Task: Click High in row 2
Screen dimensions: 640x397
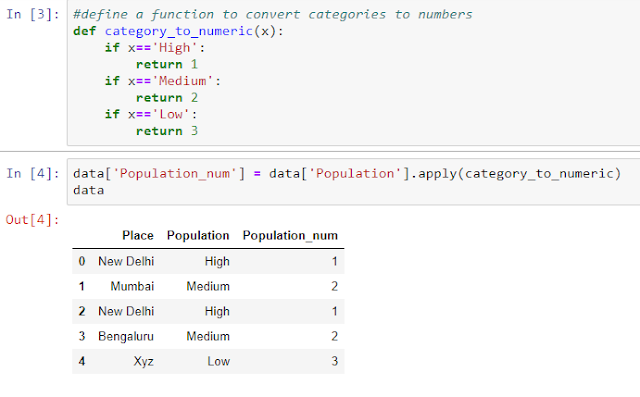Action: 217,311
